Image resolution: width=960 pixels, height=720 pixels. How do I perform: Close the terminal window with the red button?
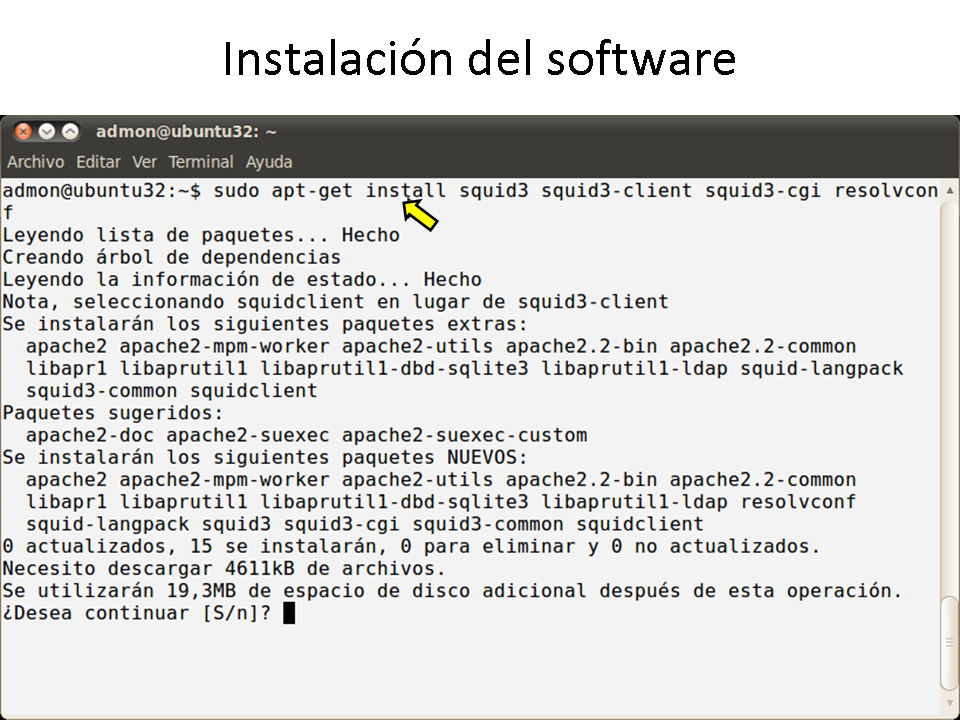click(23, 131)
